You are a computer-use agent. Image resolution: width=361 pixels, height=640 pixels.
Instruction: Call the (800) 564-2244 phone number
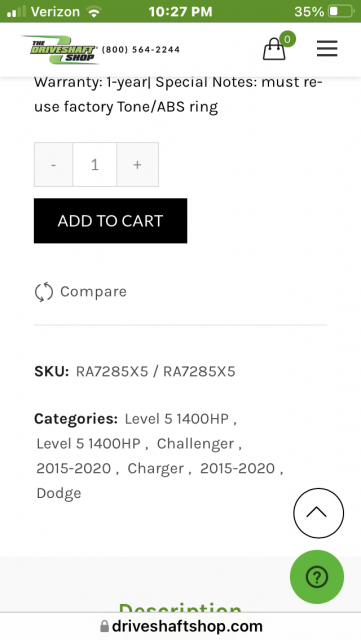(x=141, y=49)
